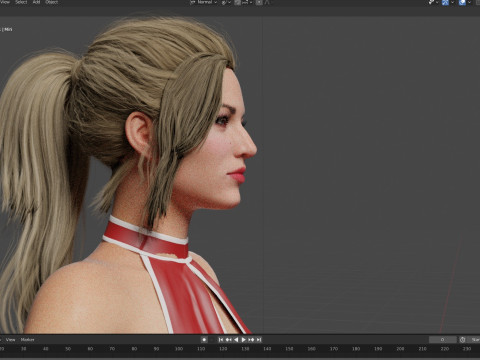Click the Start frame field
Image resolution: width=480 pixels, height=360 pixels.
[474, 340]
